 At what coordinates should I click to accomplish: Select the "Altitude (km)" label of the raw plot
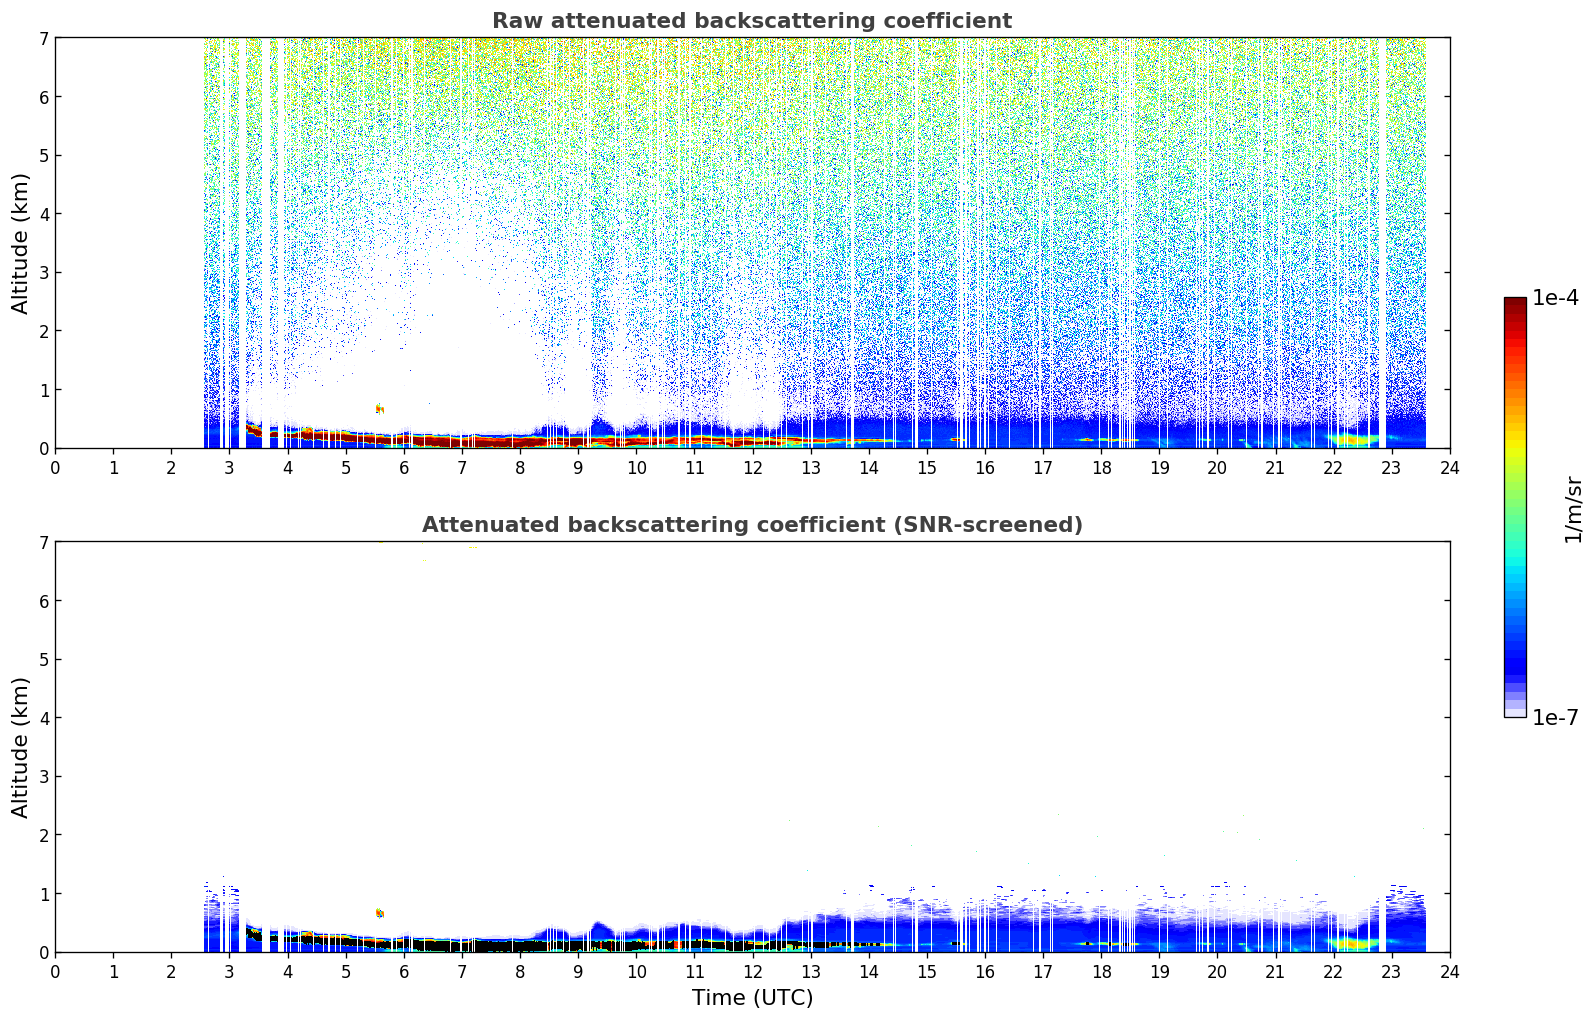tap(21, 243)
